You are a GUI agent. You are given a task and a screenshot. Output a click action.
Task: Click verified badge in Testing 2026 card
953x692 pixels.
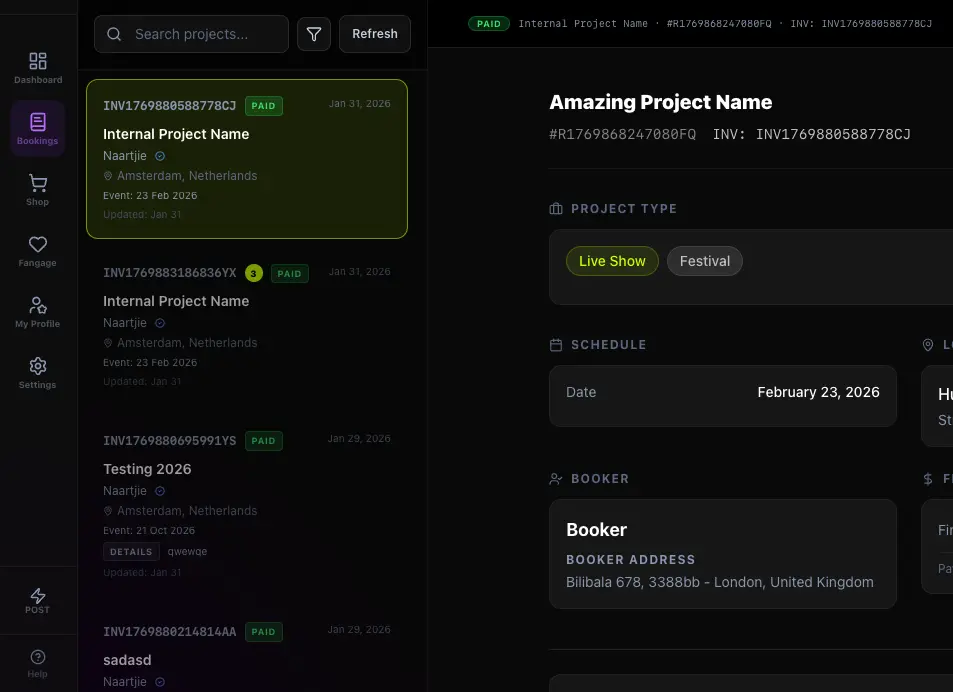tap(160, 491)
